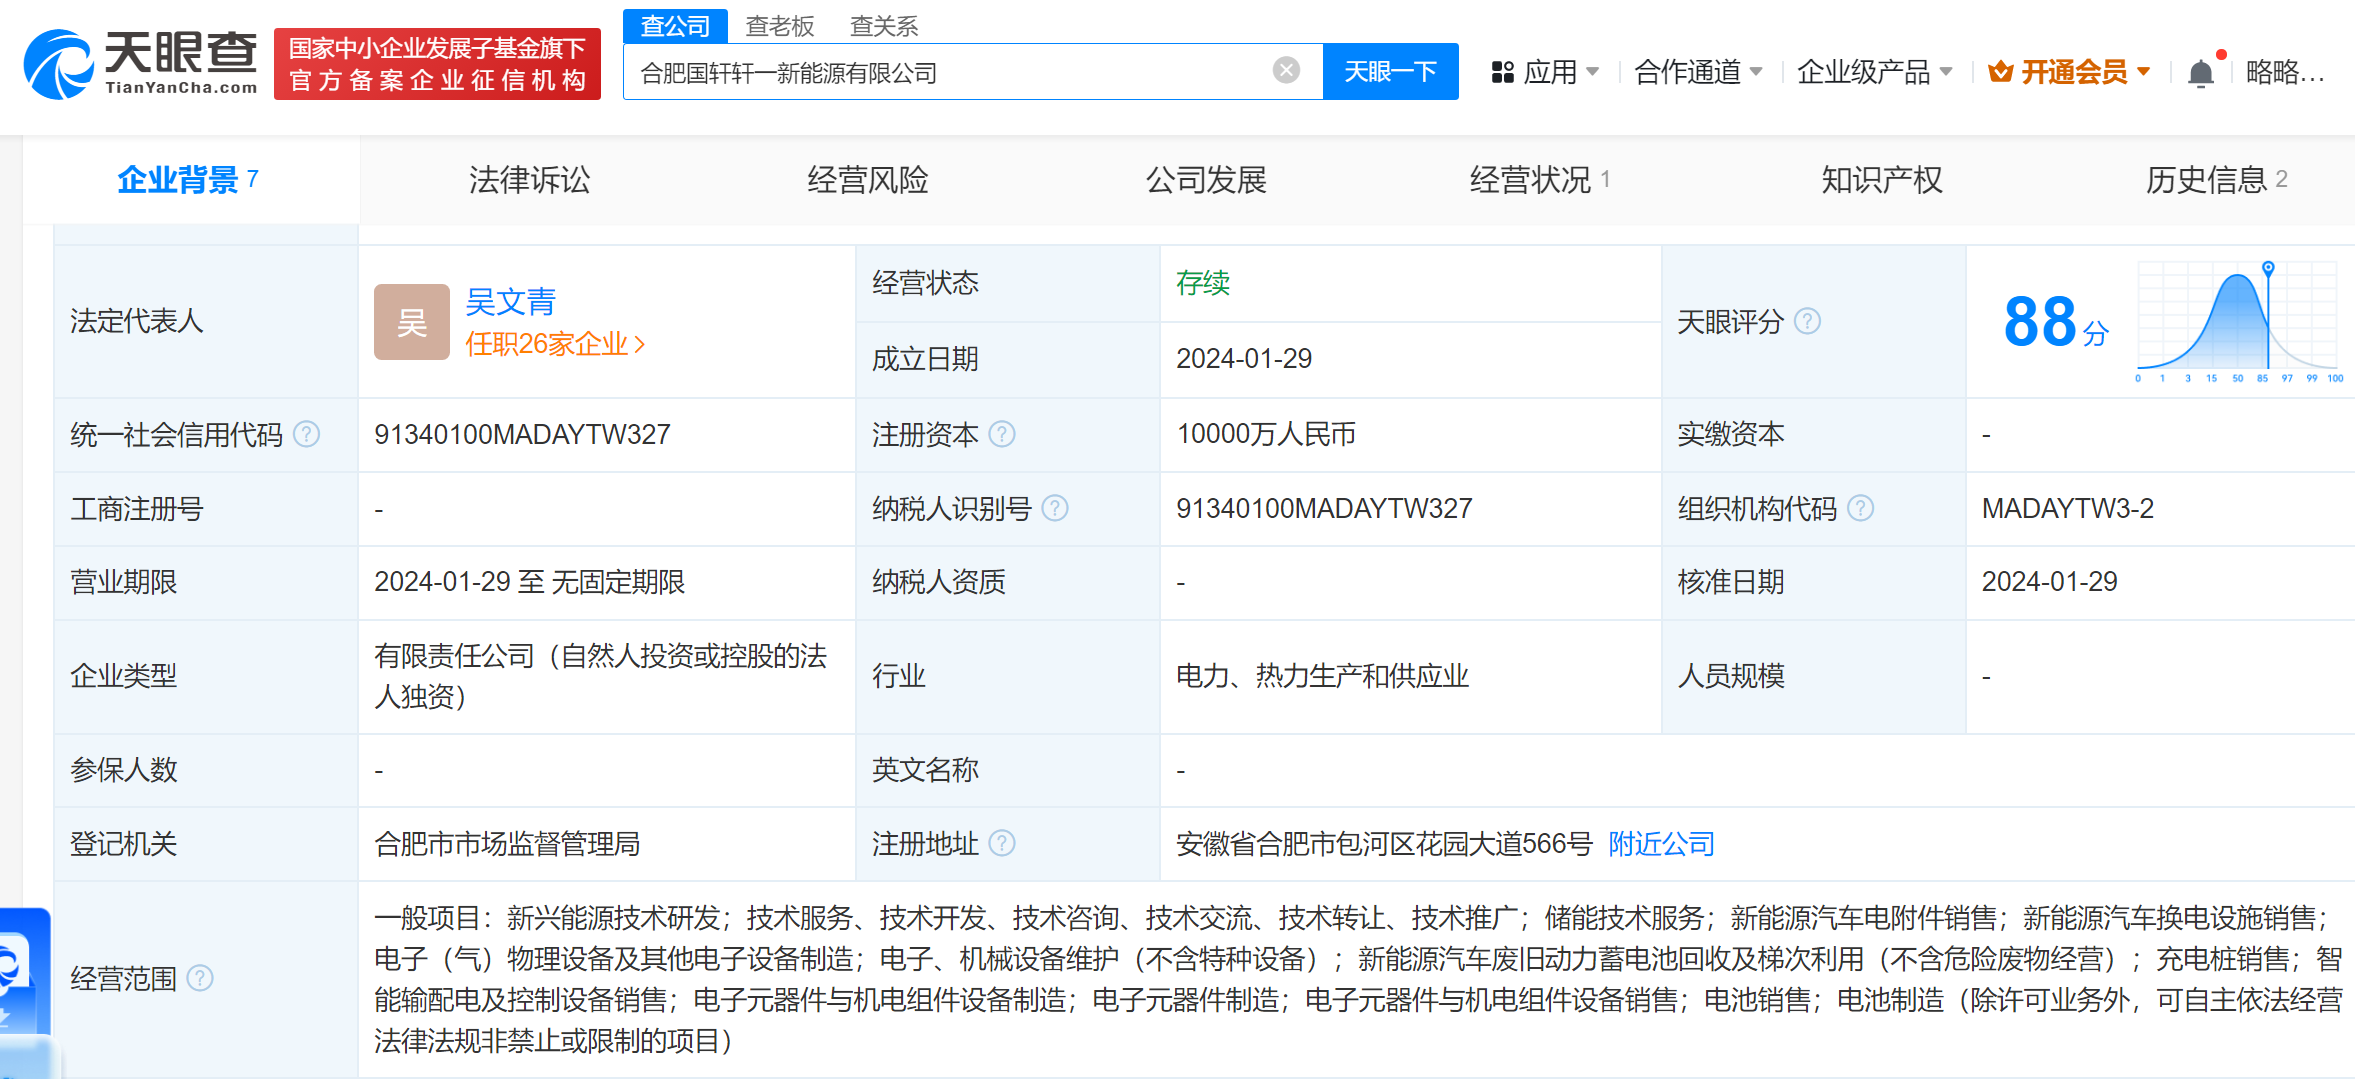The width and height of the screenshot is (2355, 1079).
Task: Open help icon beside 经营范围
Action: click(200, 977)
